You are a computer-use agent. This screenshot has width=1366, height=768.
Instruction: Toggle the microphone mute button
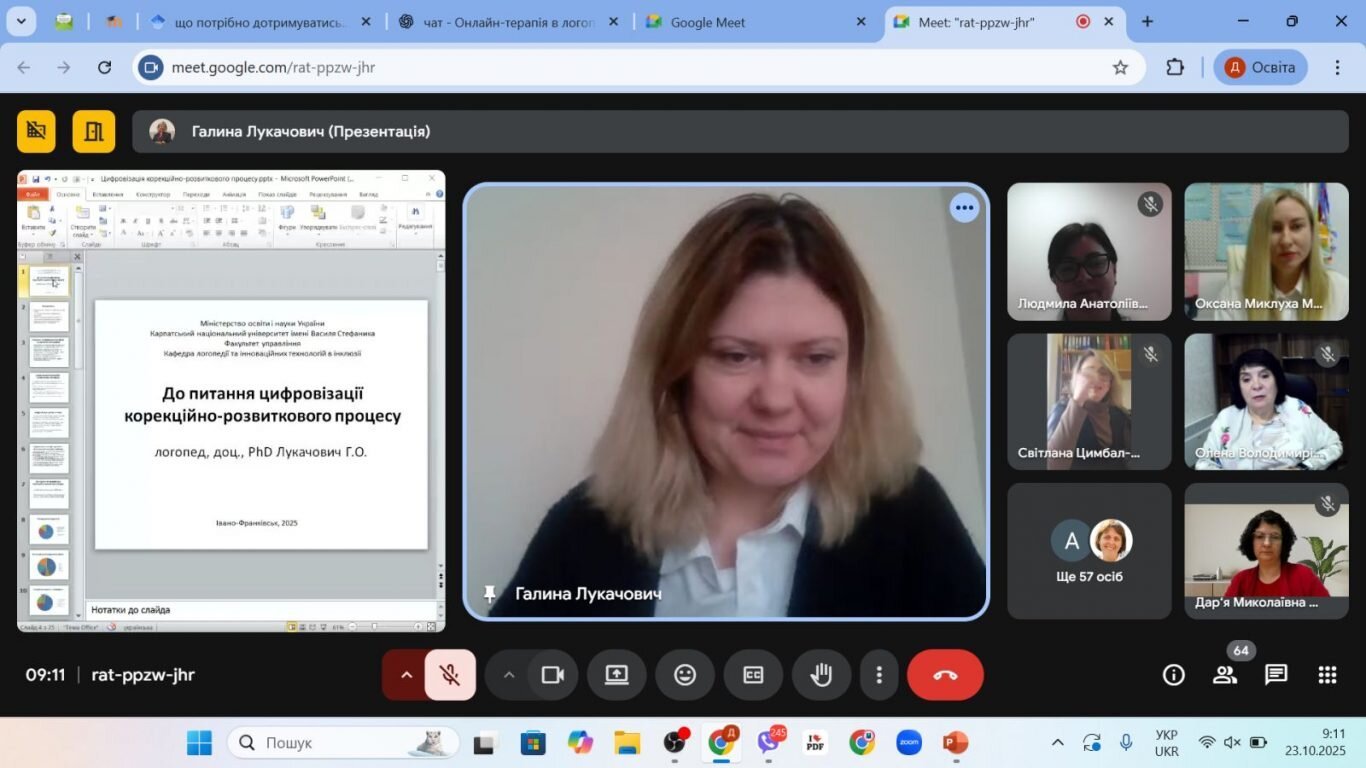coord(450,675)
